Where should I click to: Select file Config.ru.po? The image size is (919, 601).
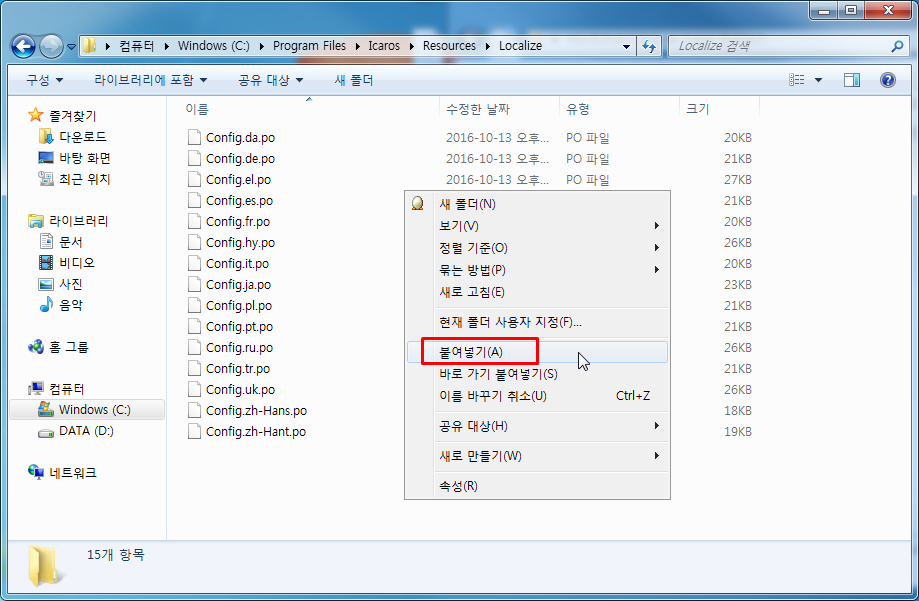coord(239,348)
